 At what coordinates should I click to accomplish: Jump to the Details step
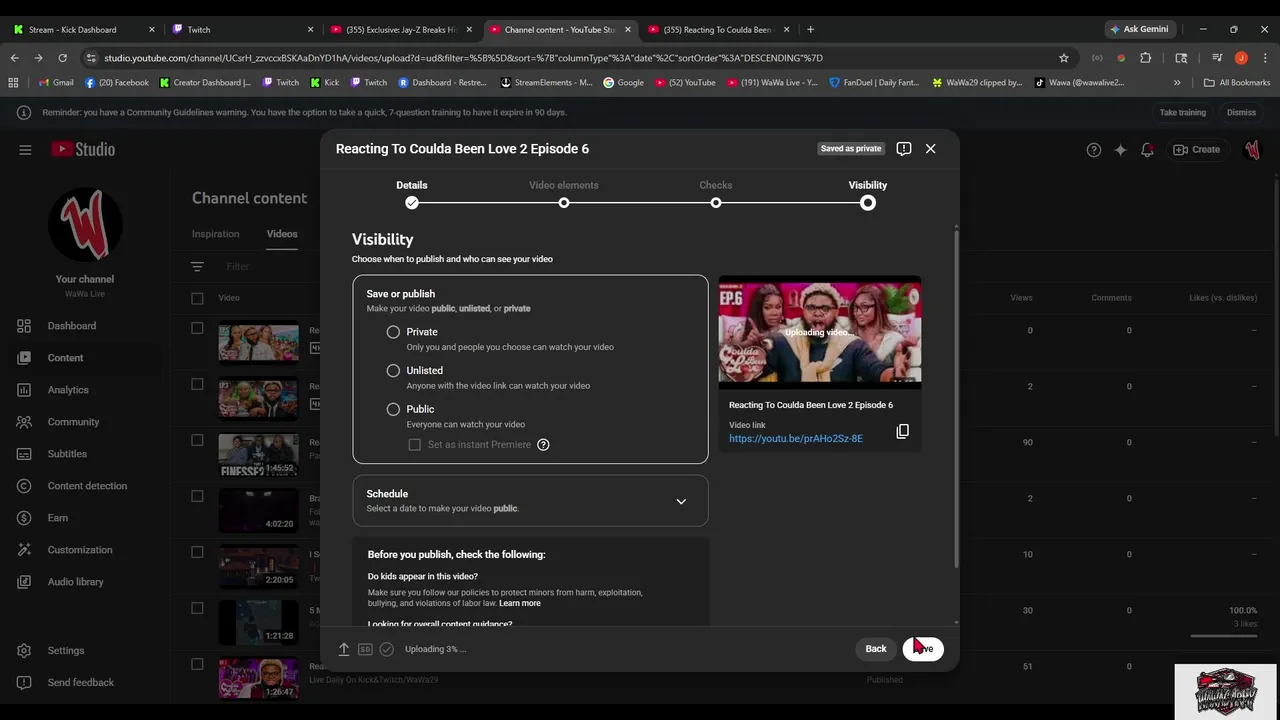[x=412, y=194]
